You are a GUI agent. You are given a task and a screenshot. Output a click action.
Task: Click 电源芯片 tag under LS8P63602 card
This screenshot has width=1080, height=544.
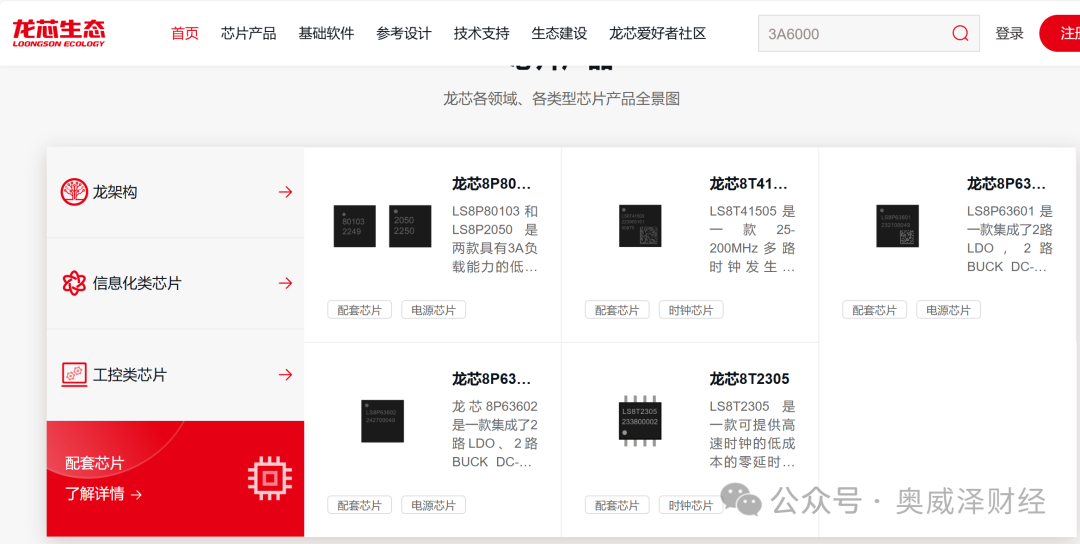433,505
